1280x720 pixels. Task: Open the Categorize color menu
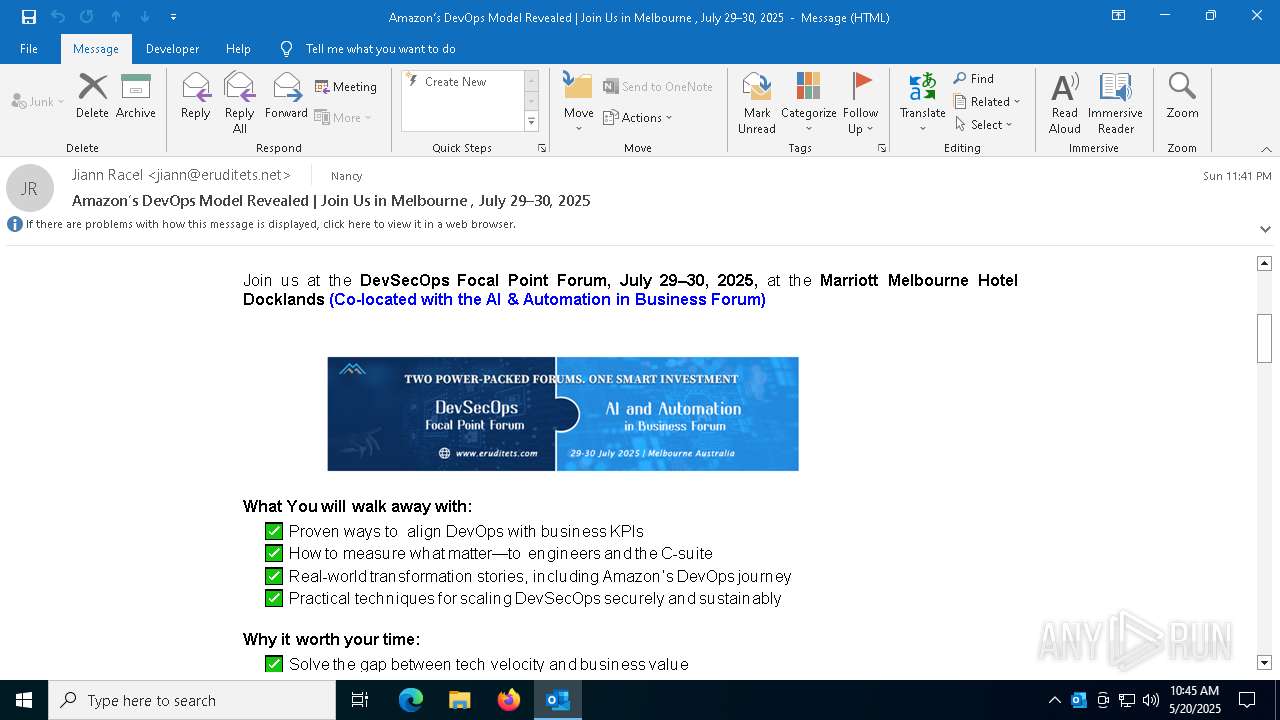point(808,103)
